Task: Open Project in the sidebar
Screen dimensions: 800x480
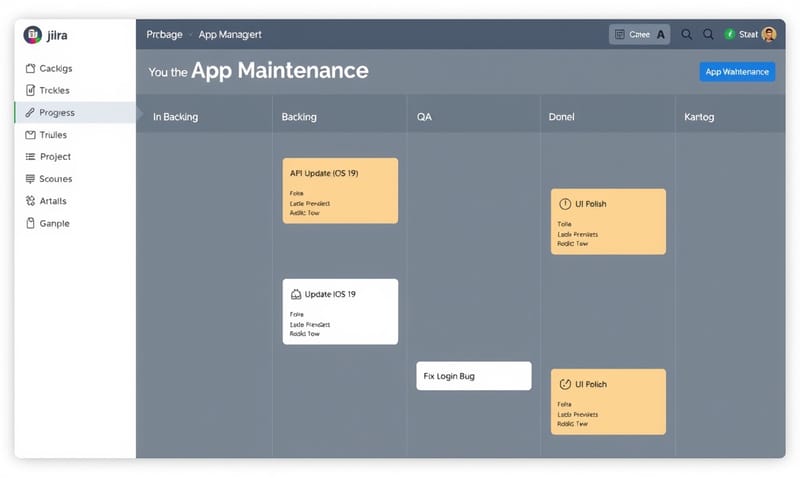Action: [75, 157]
